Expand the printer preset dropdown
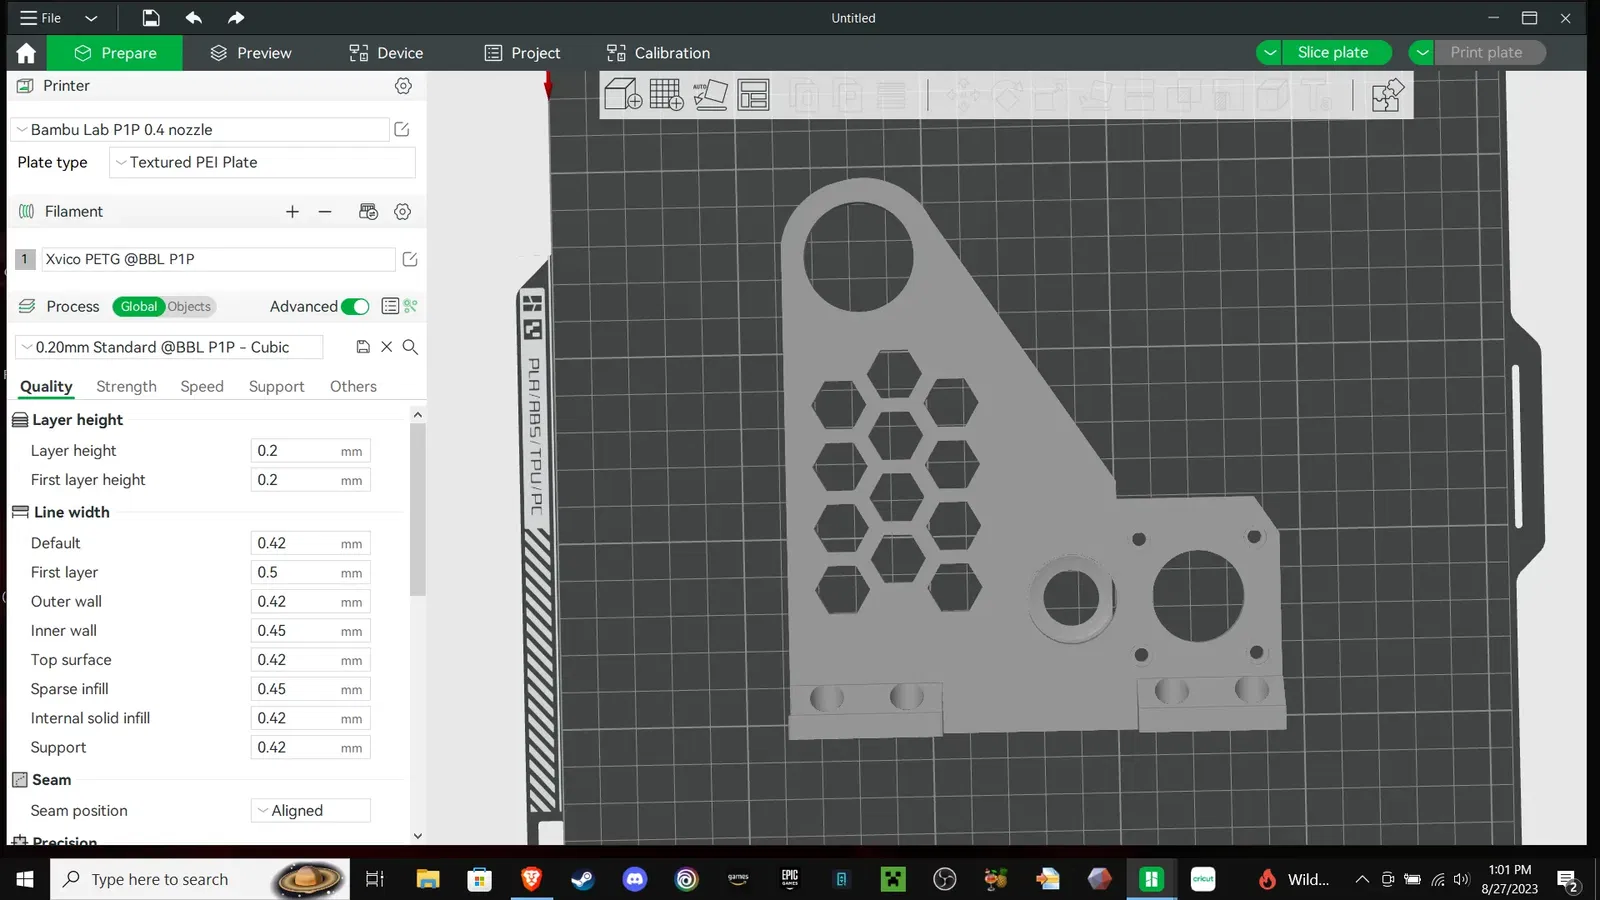1600x900 pixels. point(200,130)
